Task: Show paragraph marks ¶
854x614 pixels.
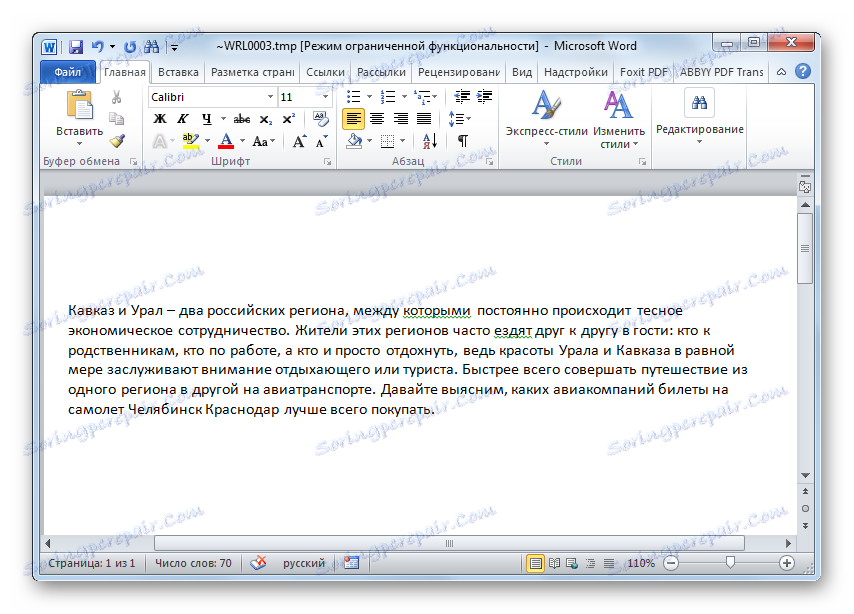Action: point(462,141)
